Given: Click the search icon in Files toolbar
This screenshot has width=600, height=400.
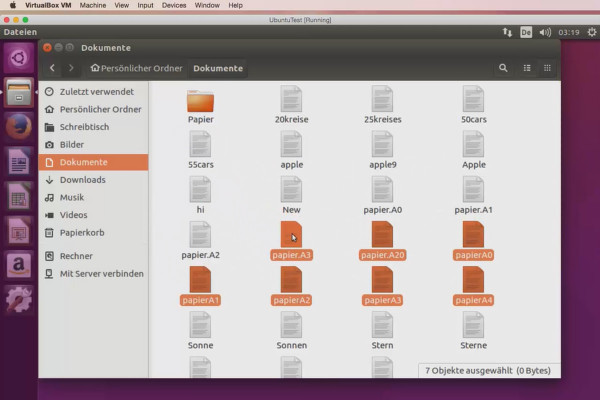Looking at the screenshot, I should [x=503, y=68].
